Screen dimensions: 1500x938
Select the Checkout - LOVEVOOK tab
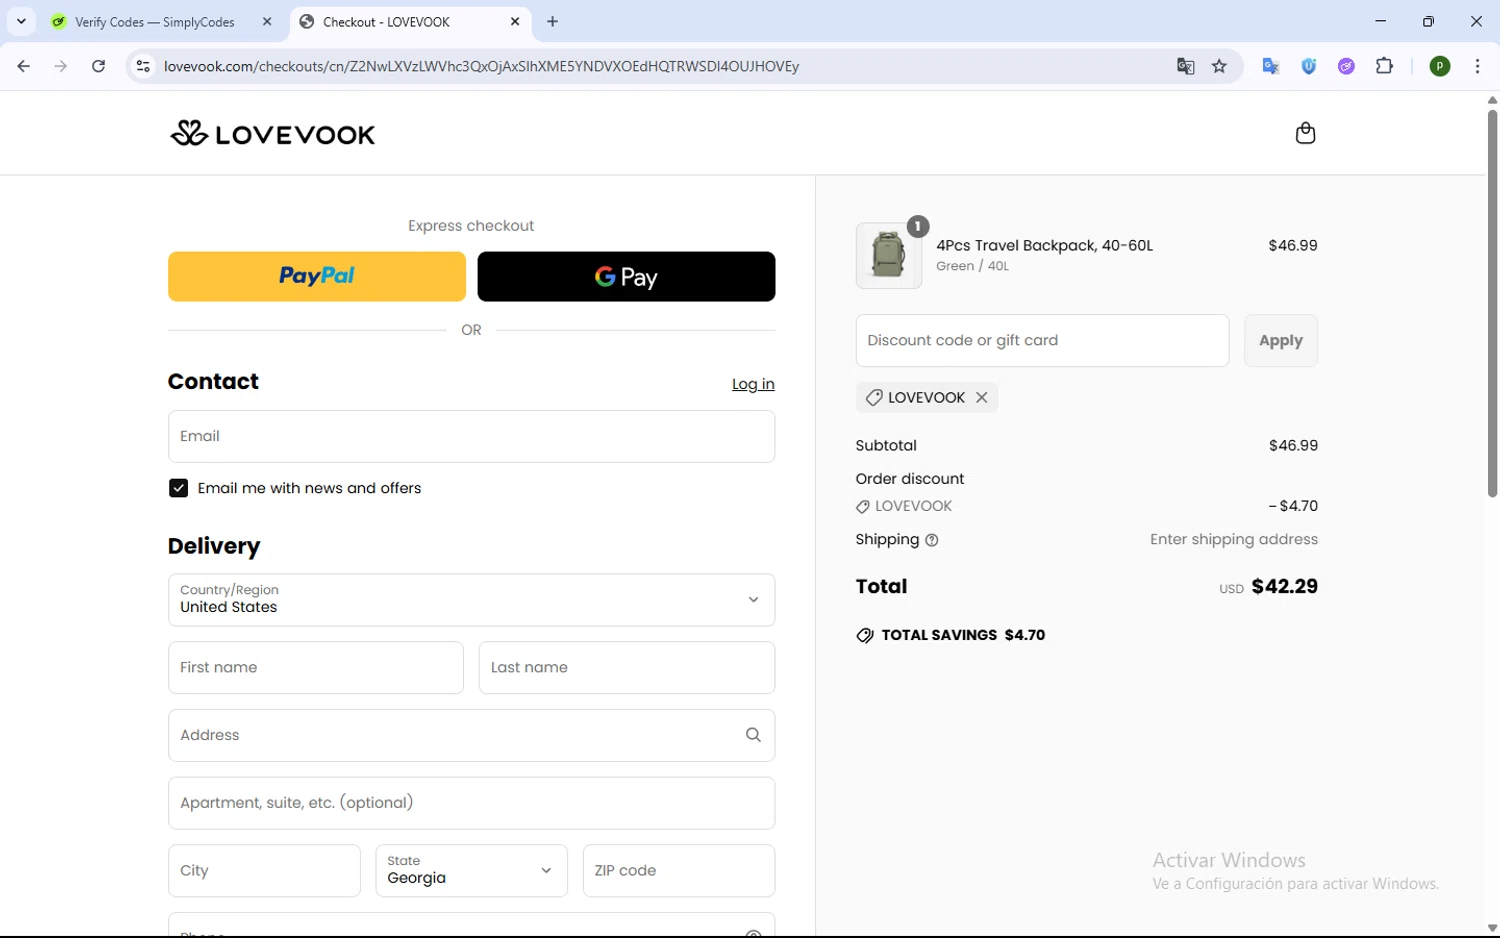click(386, 21)
